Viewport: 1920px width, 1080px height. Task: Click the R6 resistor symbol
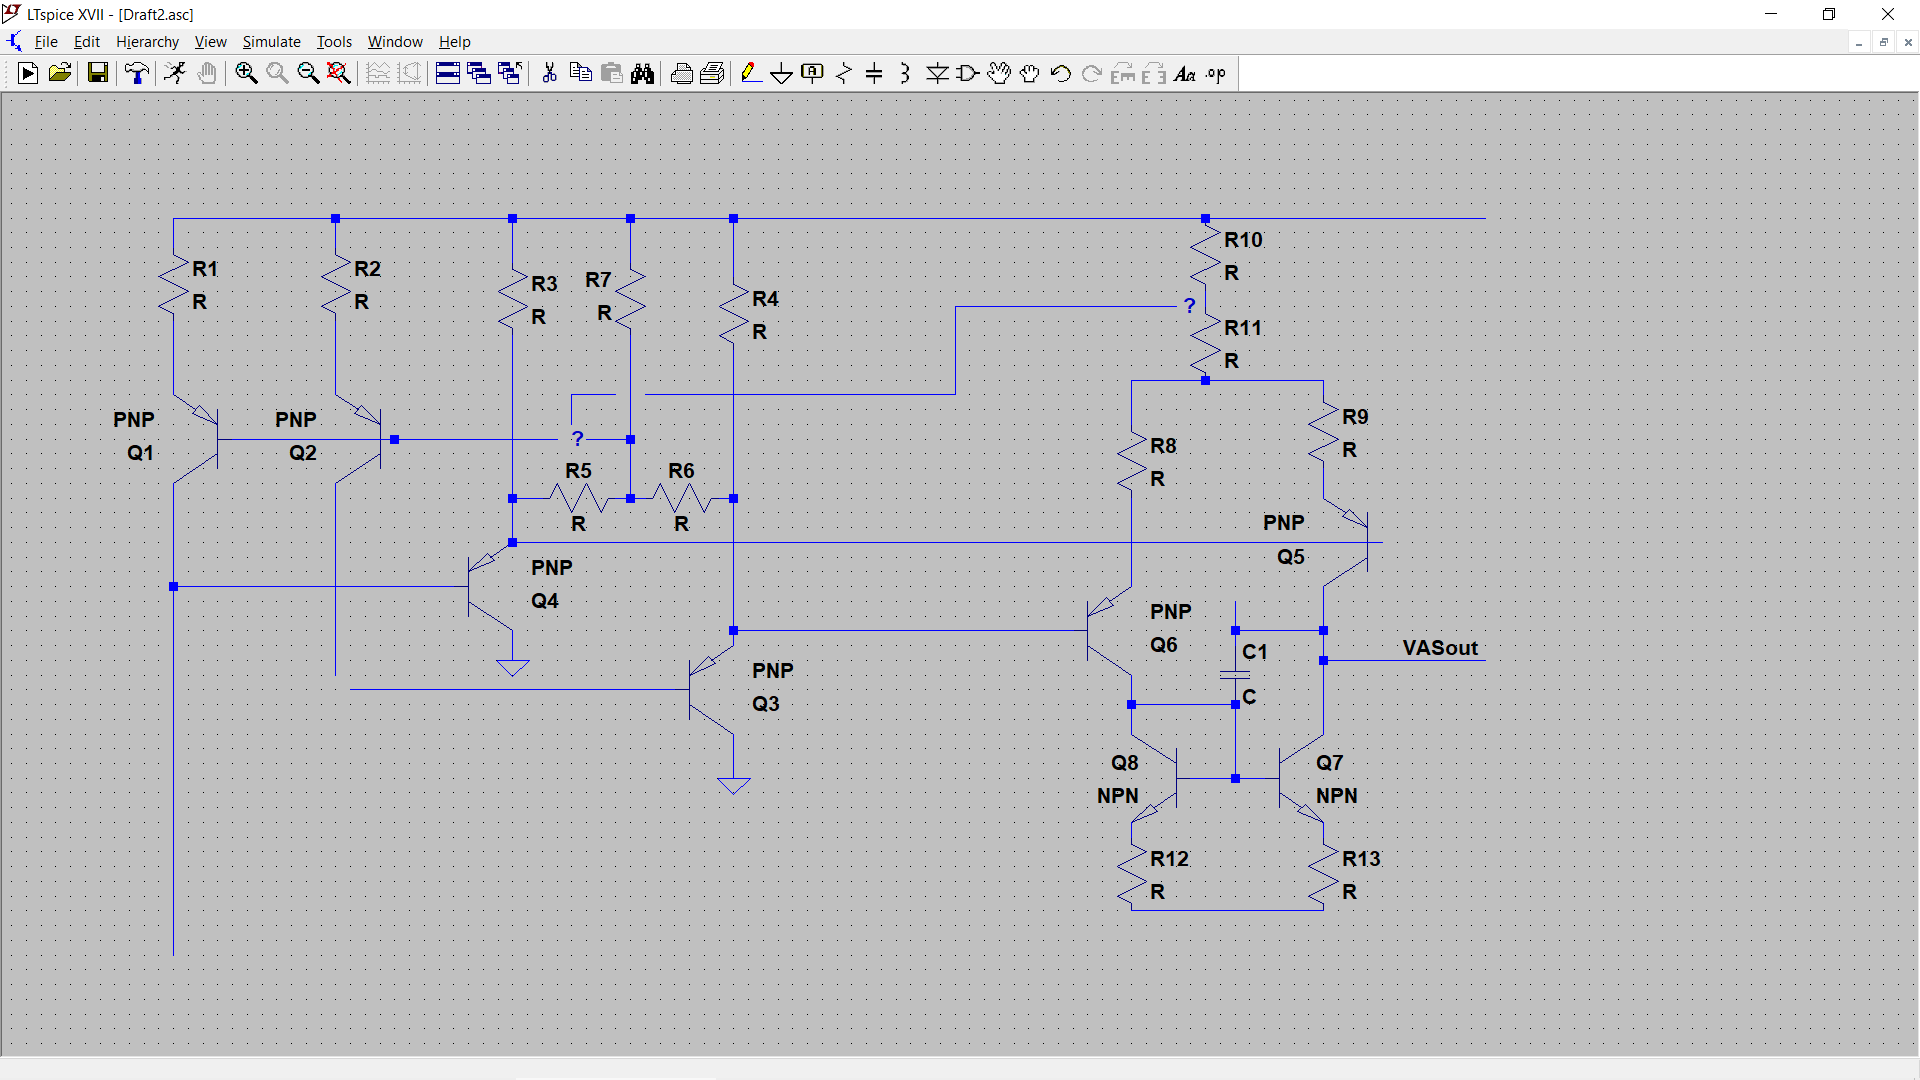[681, 497]
